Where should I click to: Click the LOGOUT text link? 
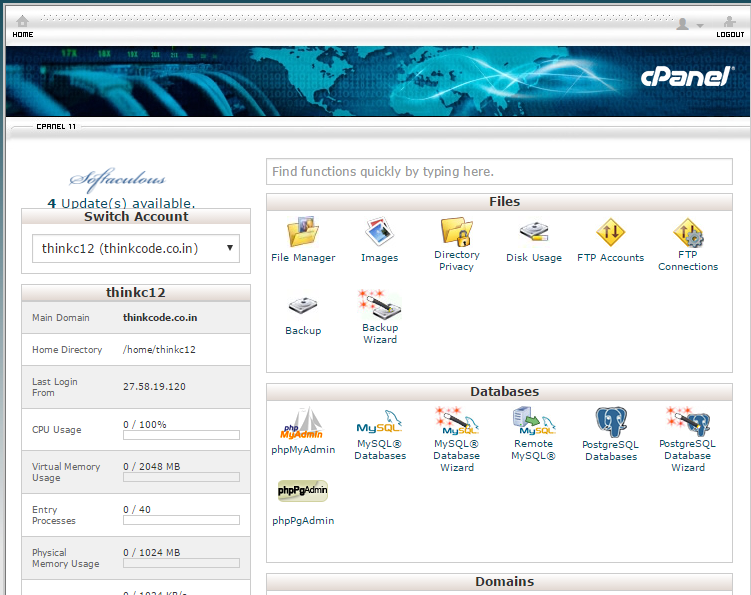[x=730, y=34]
